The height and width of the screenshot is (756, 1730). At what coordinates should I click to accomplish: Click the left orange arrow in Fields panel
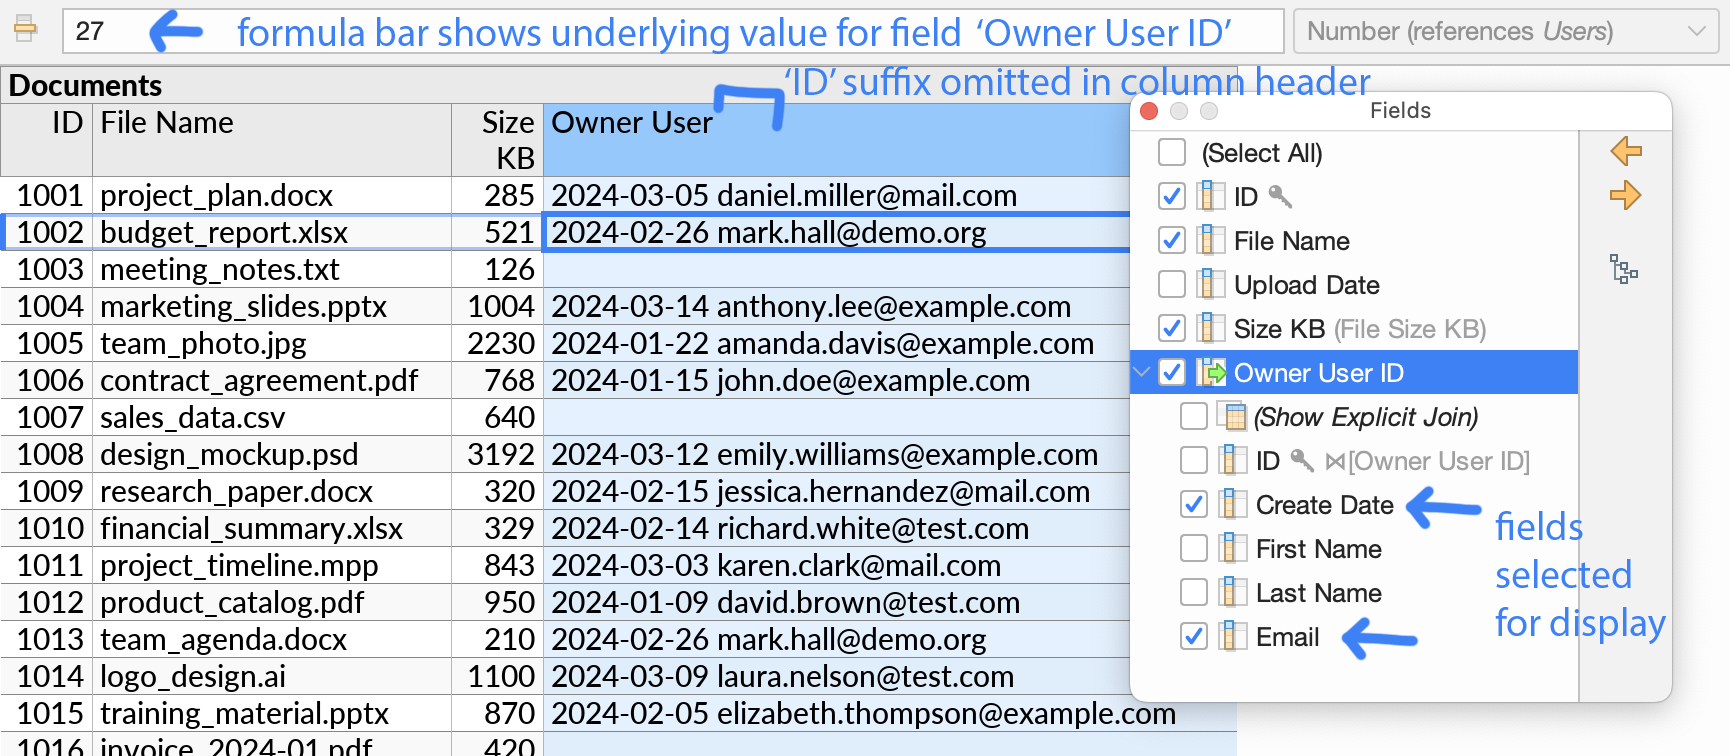[1626, 151]
